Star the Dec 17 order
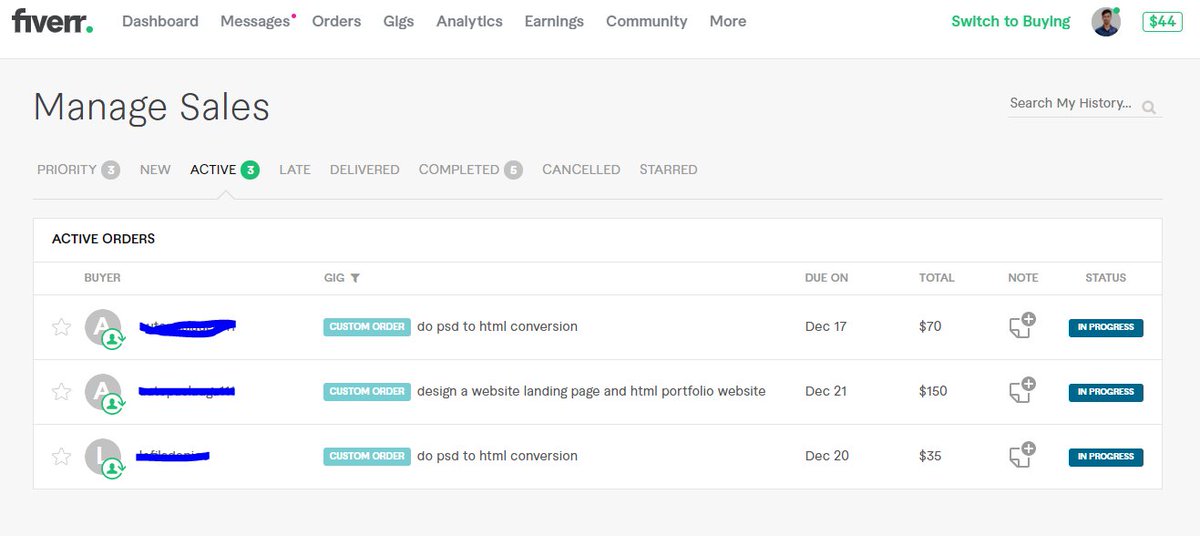 pyautogui.click(x=61, y=327)
